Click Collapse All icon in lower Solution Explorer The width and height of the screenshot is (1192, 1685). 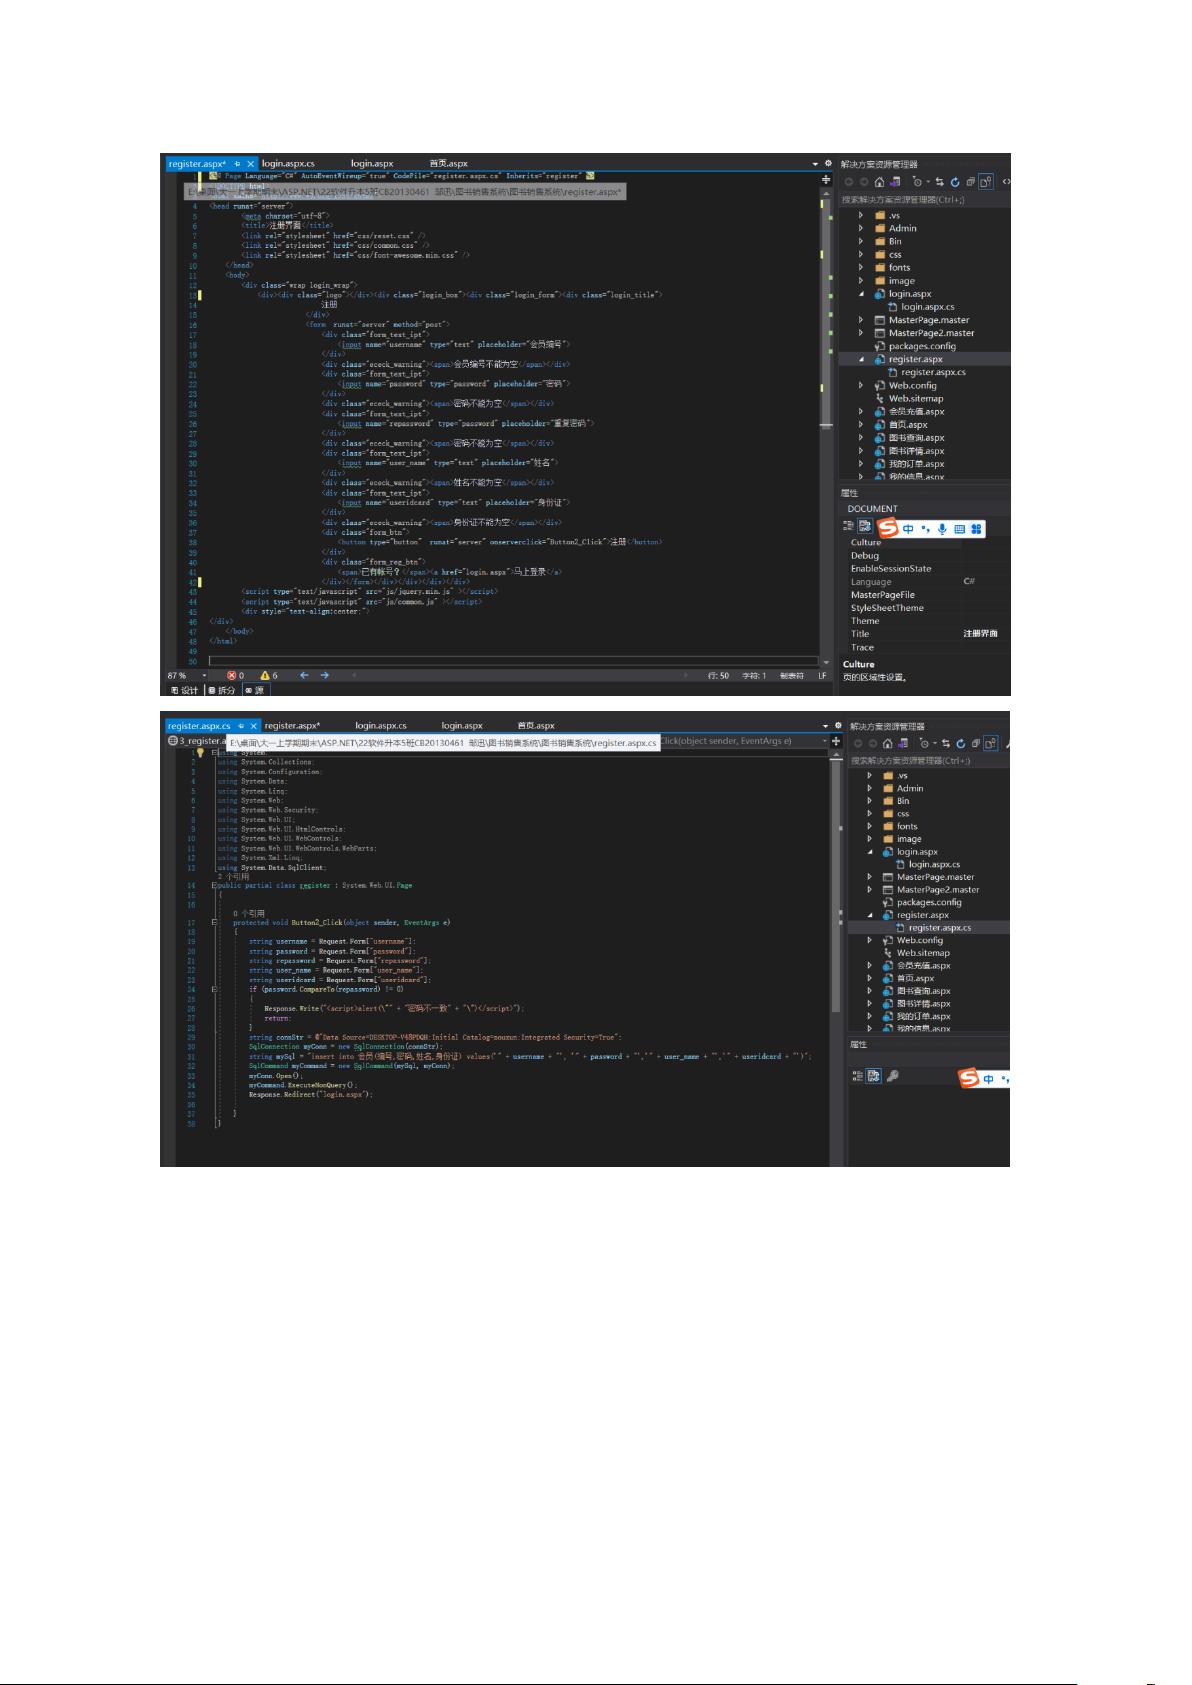tap(975, 743)
